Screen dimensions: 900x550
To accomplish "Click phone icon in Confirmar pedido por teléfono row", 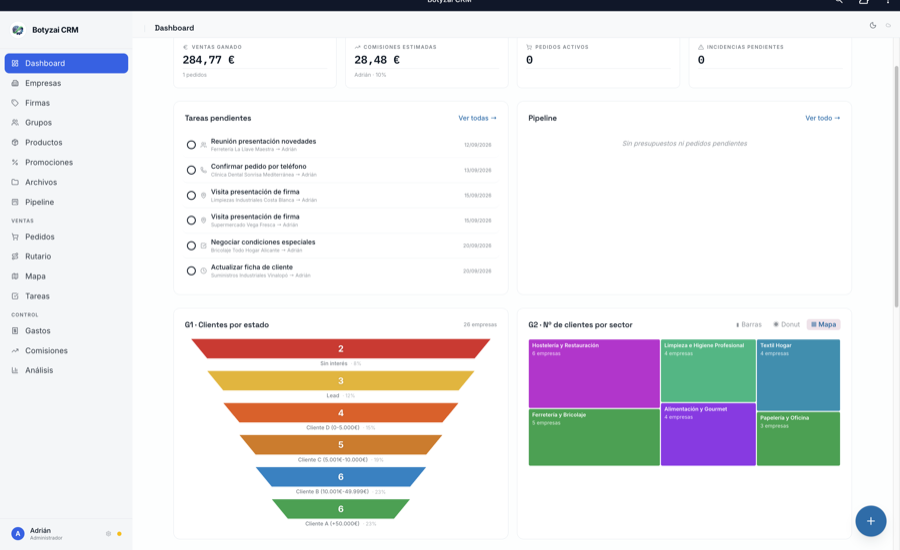I will click(x=204, y=171).
